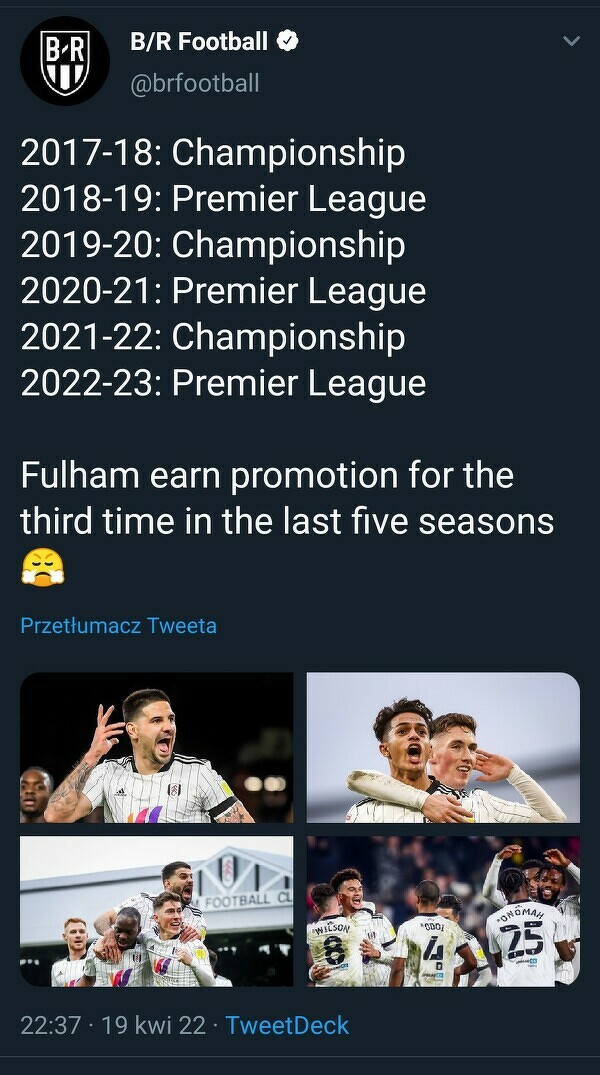The image size is (600, 1075).
Task: Click the Przetłumacz Tweeta translate link
Action: point(118,626)
